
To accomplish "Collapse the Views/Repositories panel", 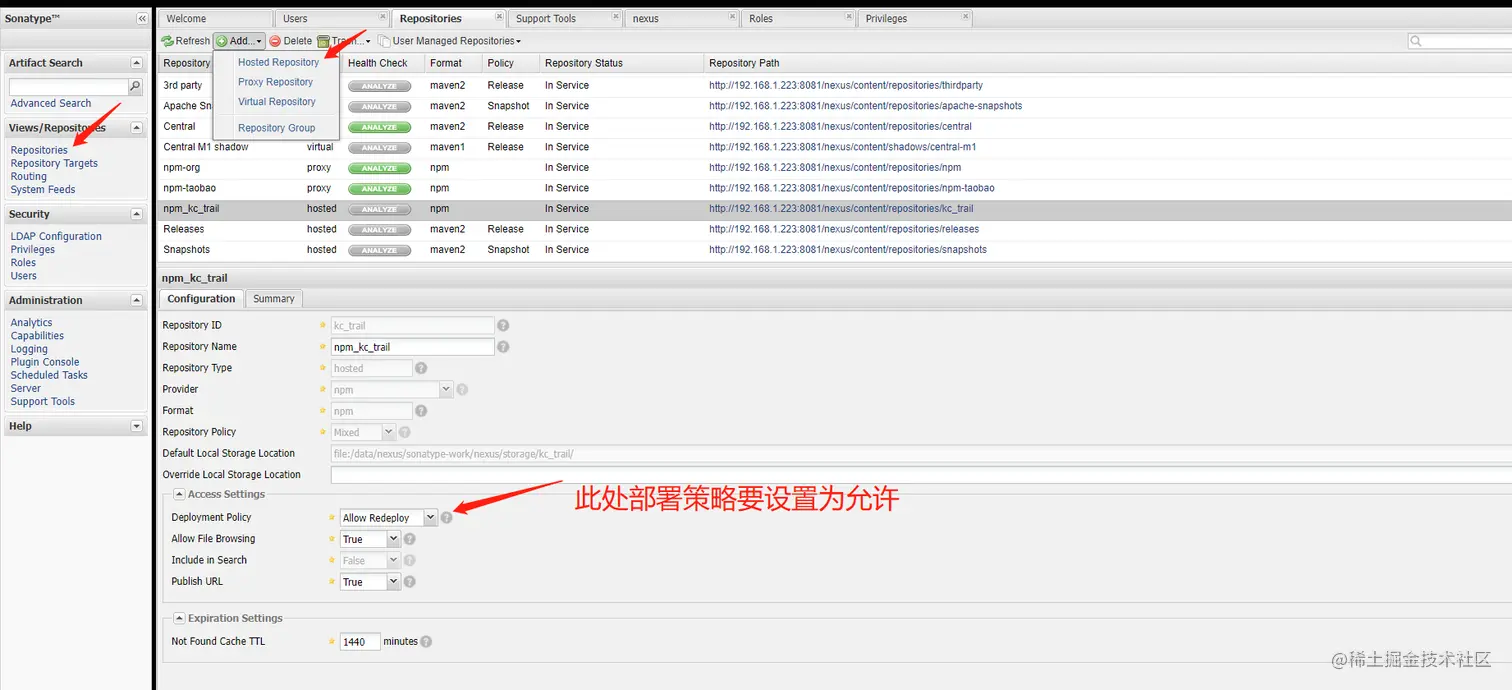I will (137, 128).
